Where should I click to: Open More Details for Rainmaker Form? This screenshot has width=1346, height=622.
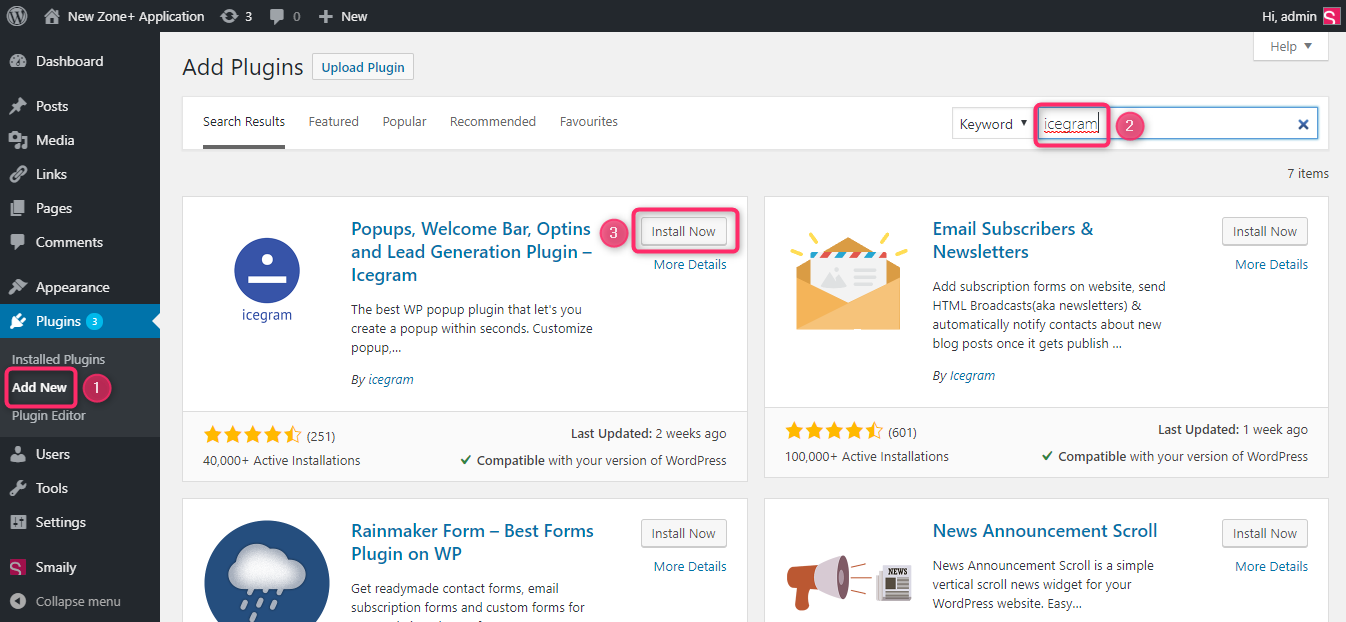tap(690, 567)
